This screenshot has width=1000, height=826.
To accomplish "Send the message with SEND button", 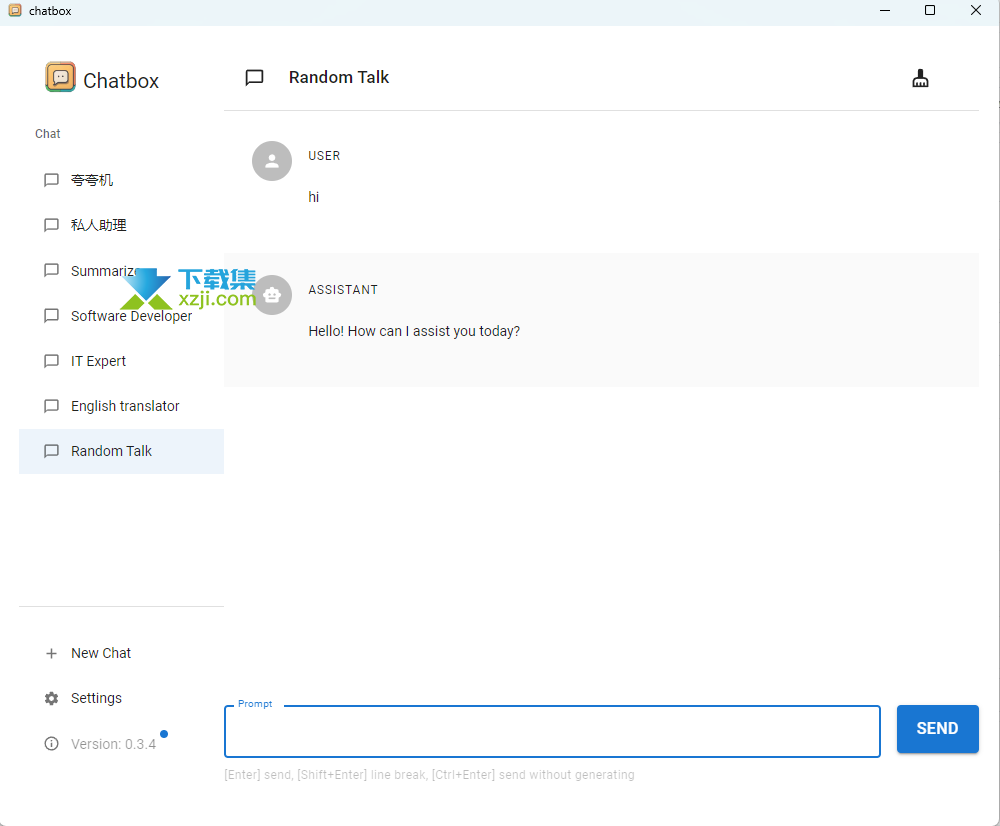I will point(937,728).
